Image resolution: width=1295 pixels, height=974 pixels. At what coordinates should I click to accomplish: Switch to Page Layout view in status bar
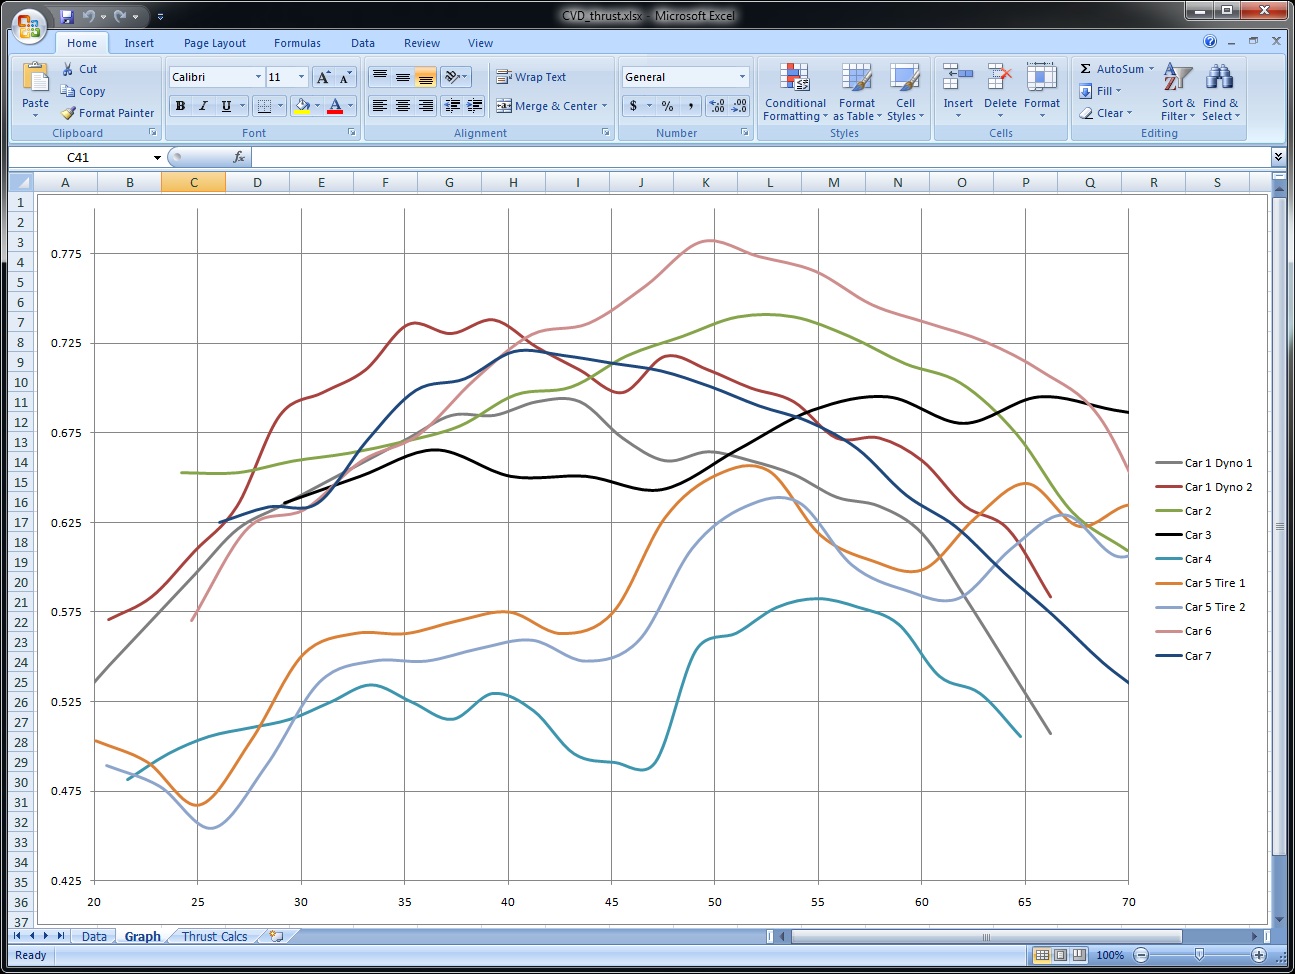tap(1061, 955)
